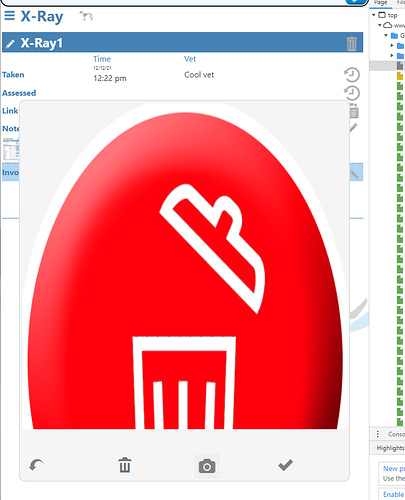The height and width of the screenshot is (500, 405).
Task: Click the Taken label
Action: click(13, 75)
